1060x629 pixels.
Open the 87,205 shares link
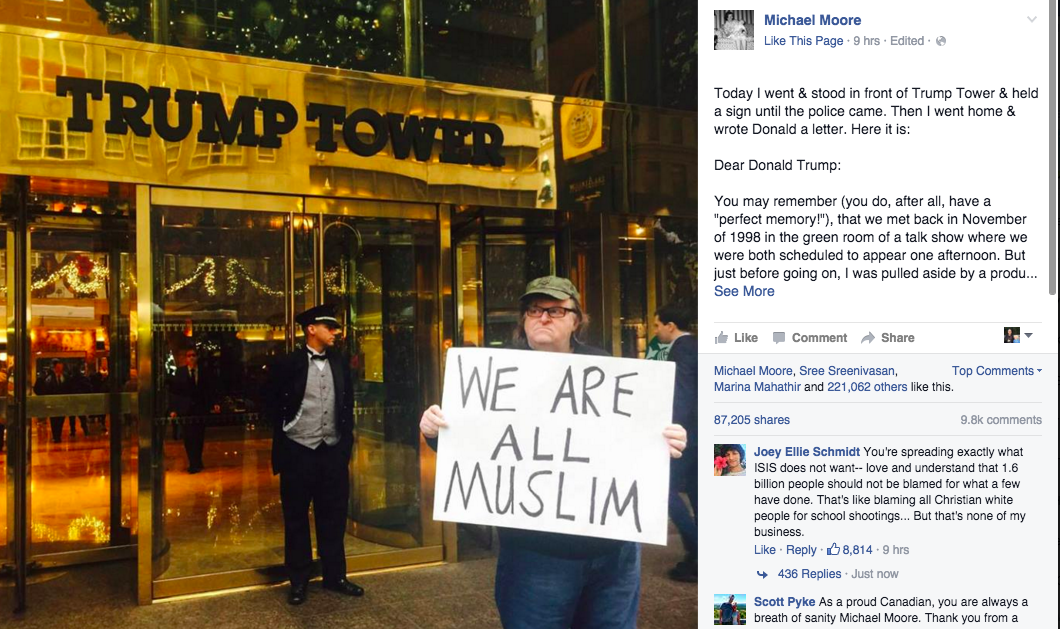click(x=752, y=420)
